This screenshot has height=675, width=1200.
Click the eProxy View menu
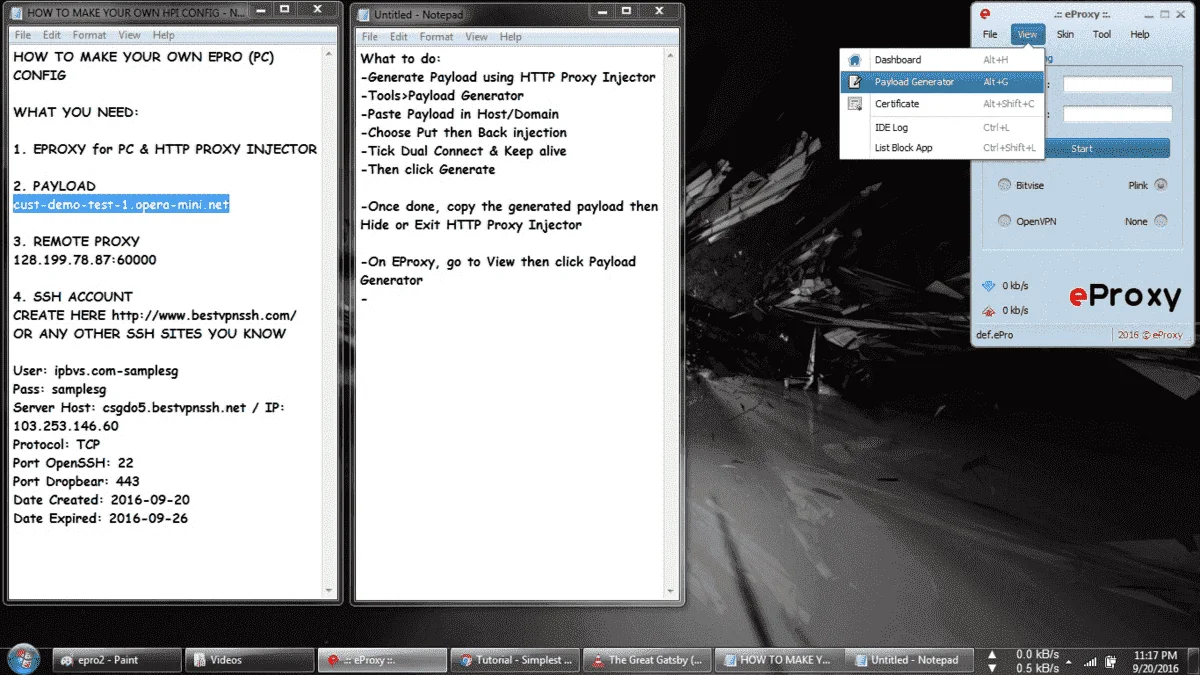click(x=1027, y=34)
